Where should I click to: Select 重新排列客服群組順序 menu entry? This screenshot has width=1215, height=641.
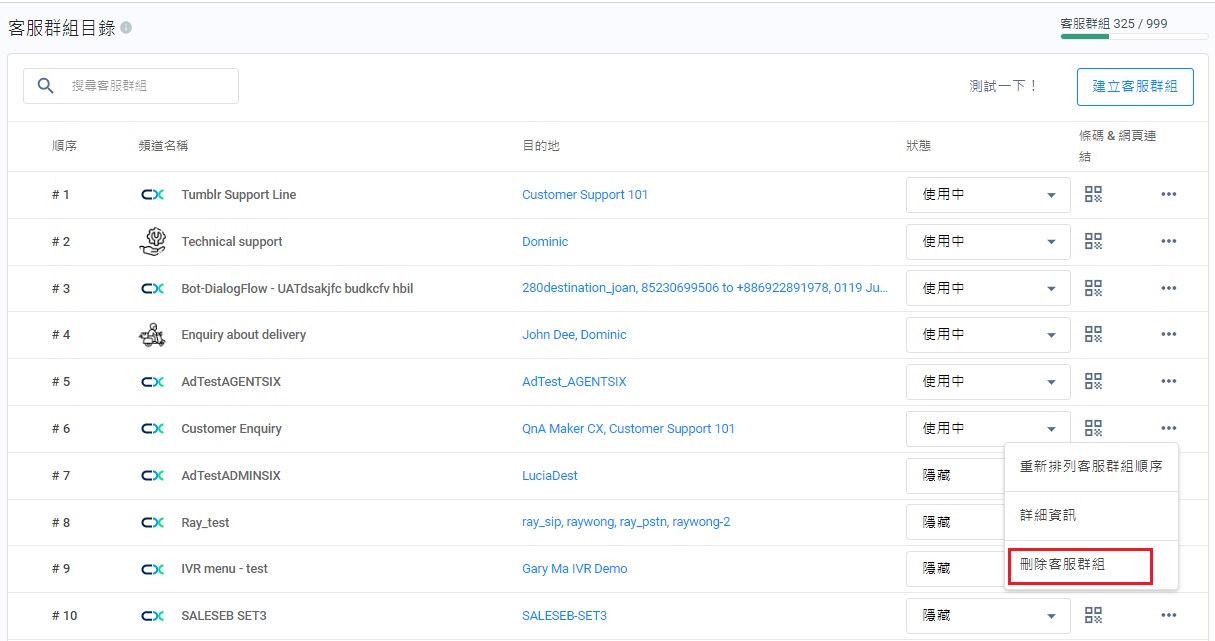point(1091,466)
